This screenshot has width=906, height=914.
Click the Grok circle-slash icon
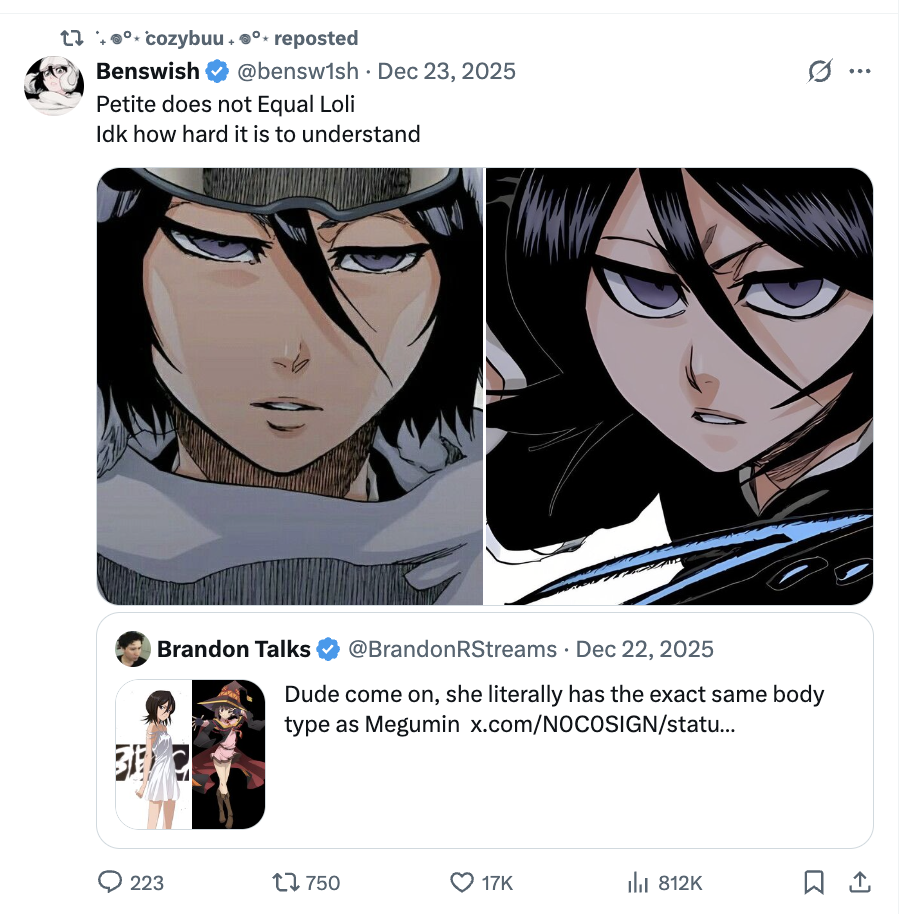point(819,72)
